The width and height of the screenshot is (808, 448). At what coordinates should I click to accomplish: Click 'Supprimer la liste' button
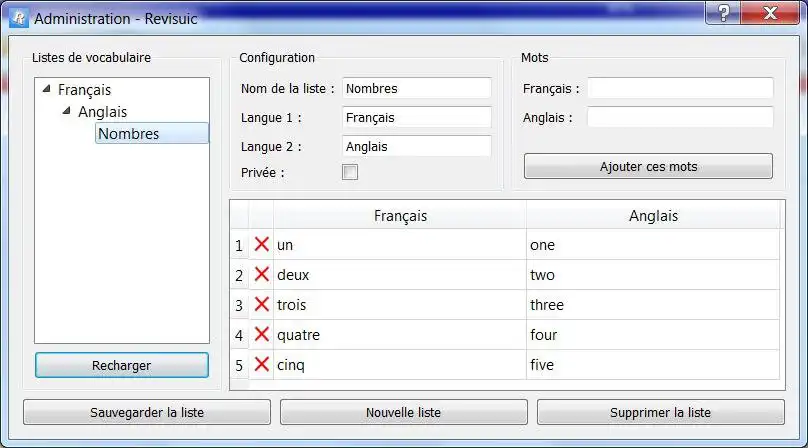[660, 412]
